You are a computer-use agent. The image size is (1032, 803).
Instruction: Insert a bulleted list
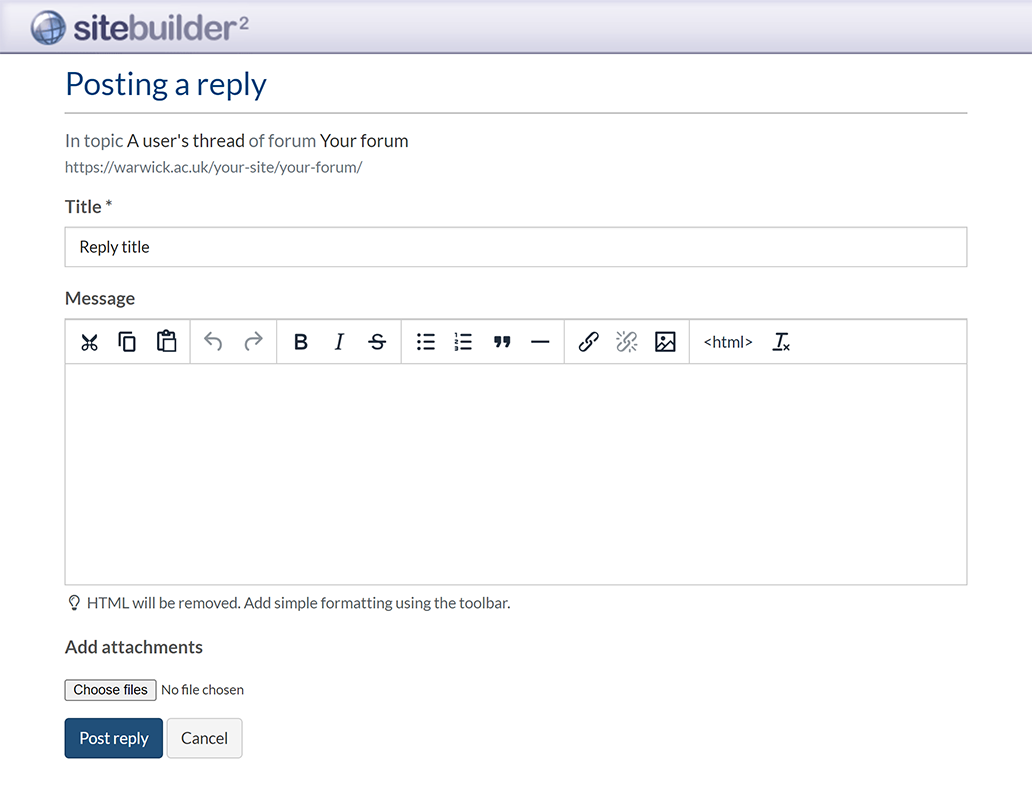426,342
